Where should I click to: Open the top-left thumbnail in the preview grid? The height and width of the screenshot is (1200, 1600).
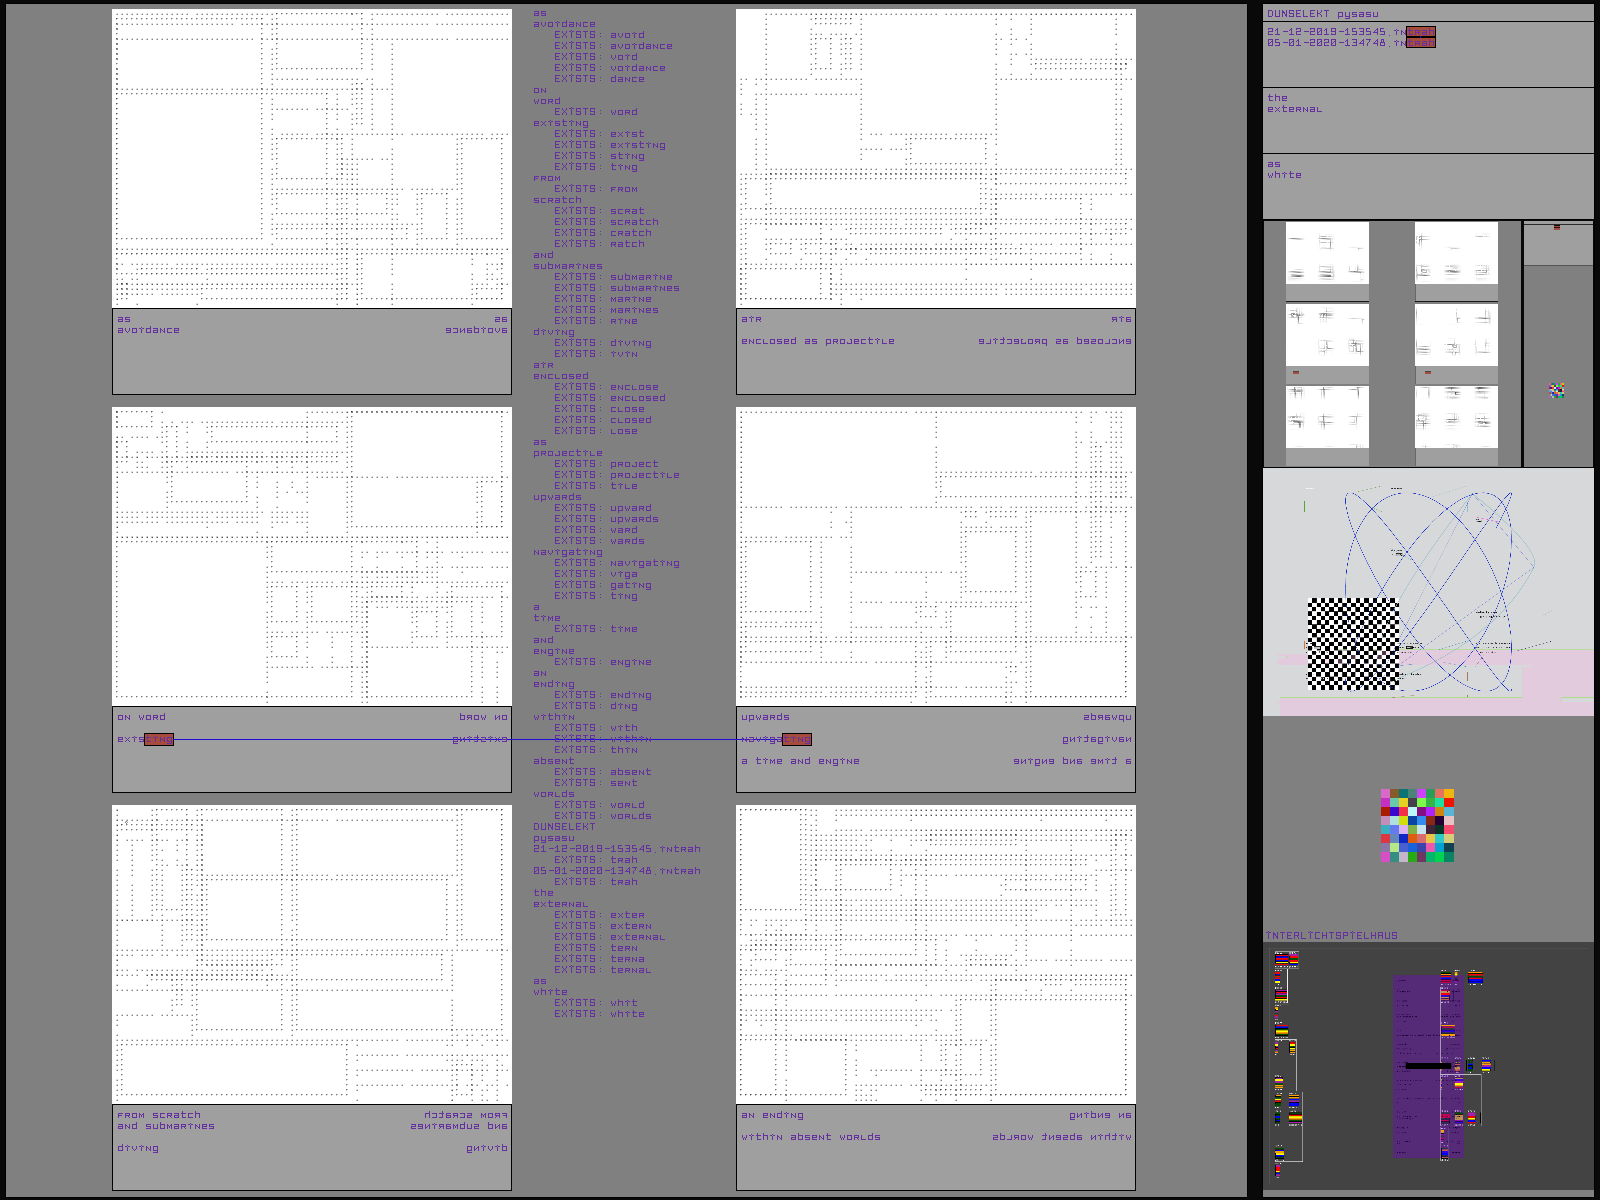pyautogui.click(x=1327, y=253)
